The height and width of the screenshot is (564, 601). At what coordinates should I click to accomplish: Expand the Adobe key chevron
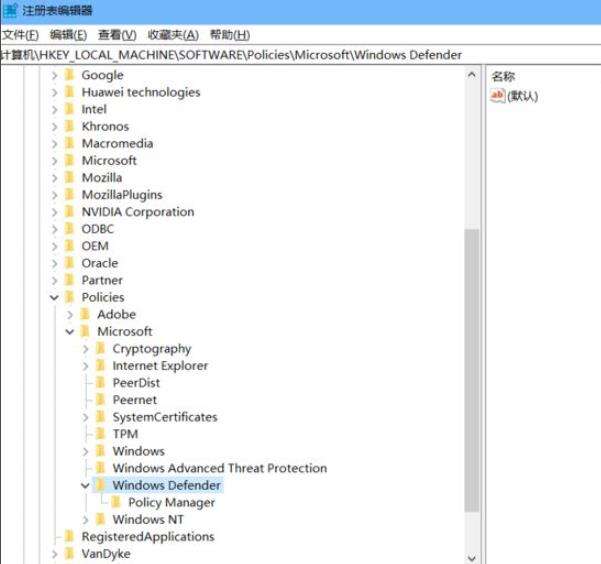coord(70,315)
